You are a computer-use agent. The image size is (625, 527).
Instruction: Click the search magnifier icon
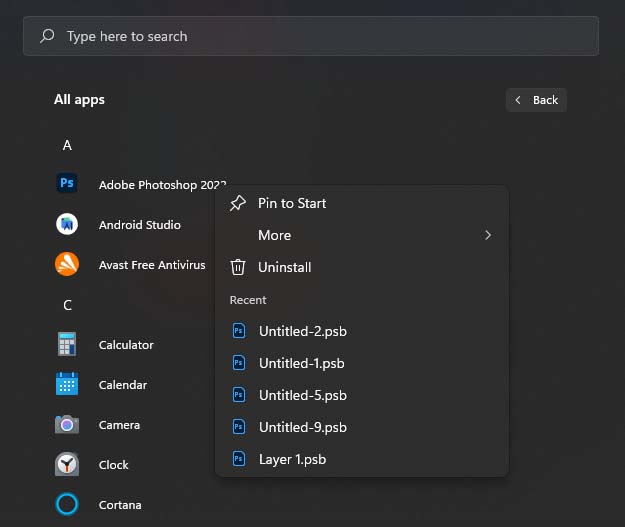[x=47, y=36]
